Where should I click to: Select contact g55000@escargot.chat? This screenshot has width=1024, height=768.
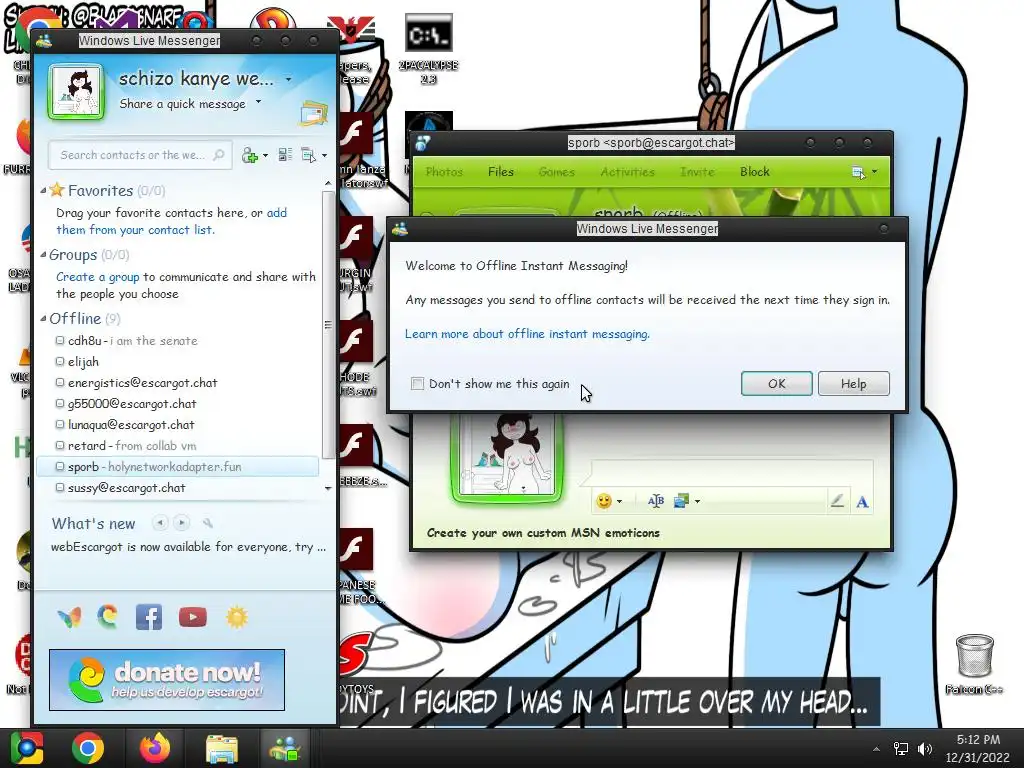[x=178, y=404]
